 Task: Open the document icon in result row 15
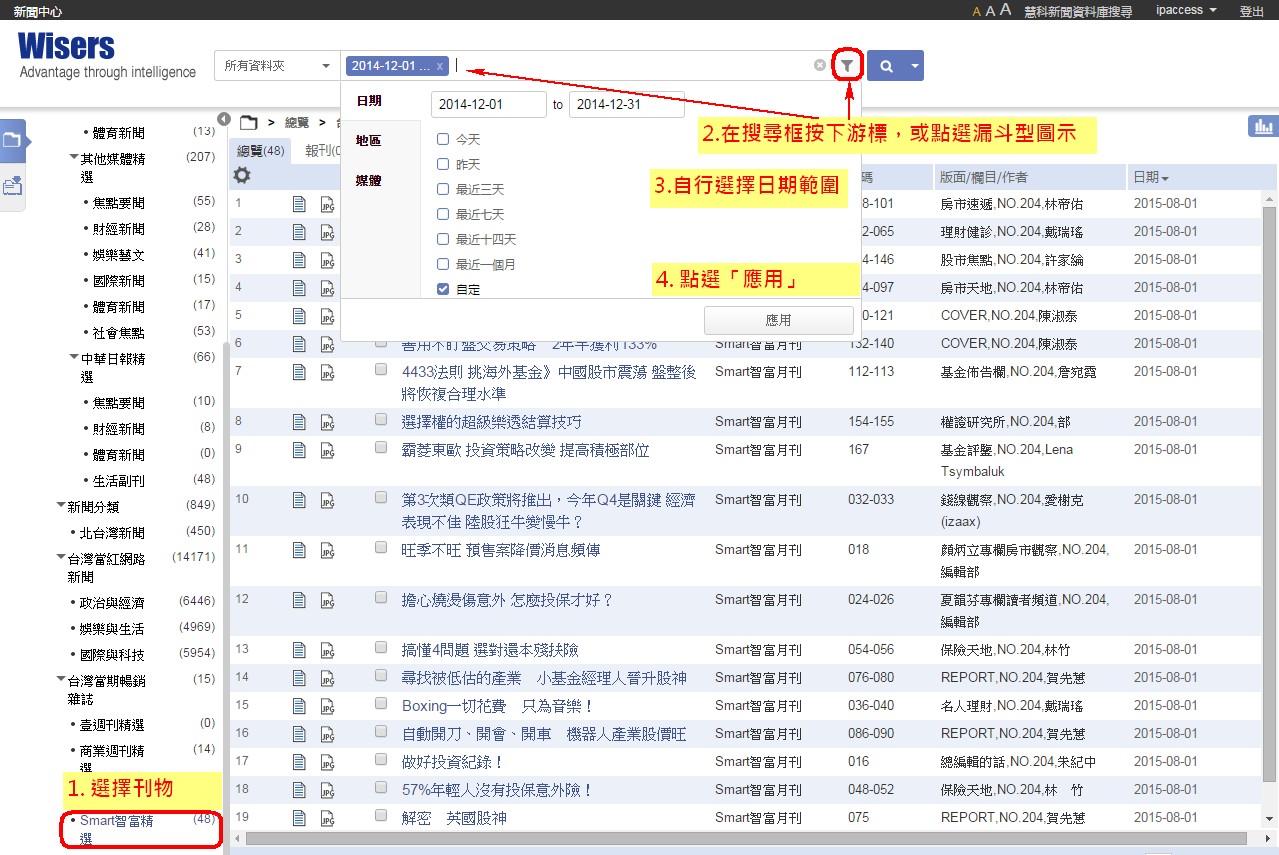[299, 706]
